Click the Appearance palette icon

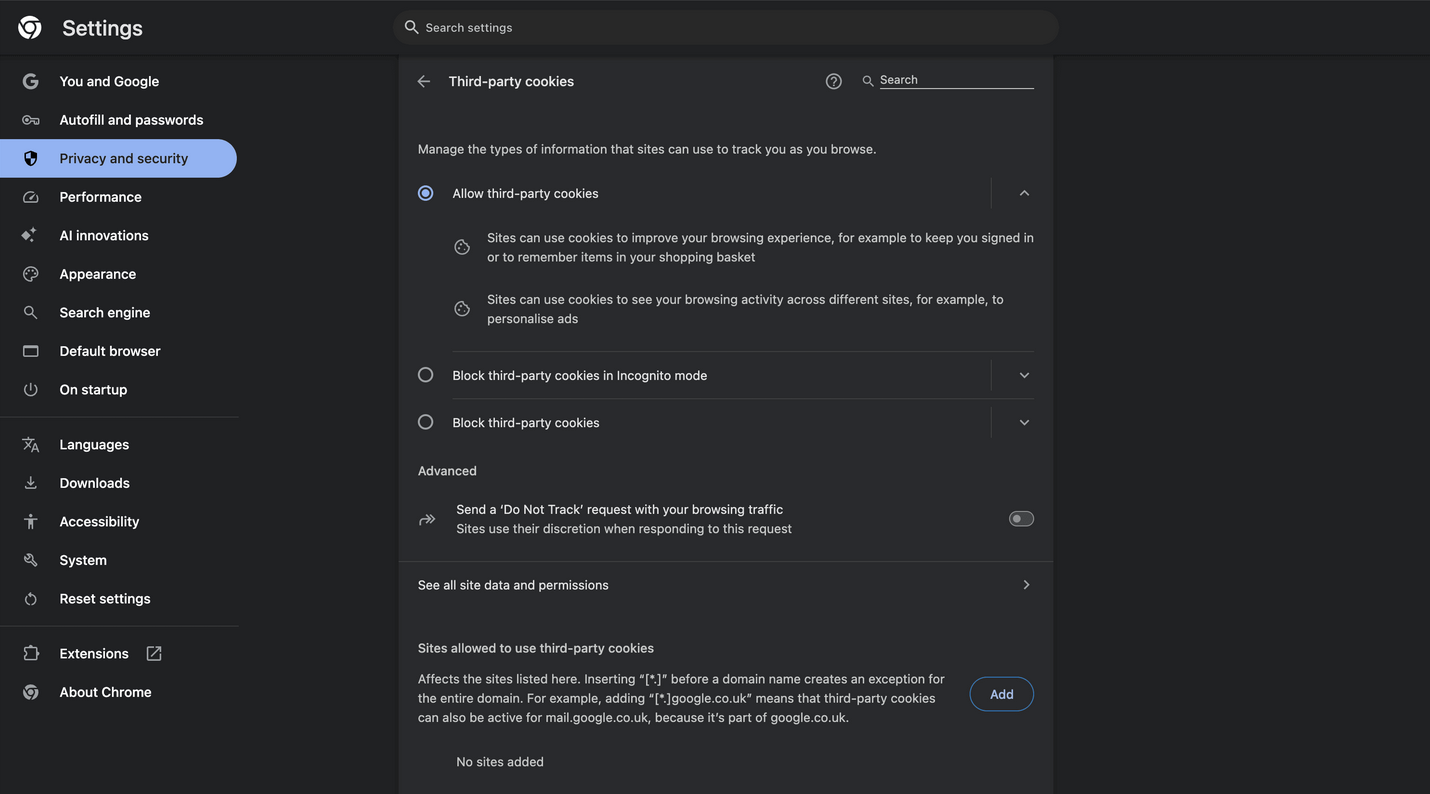pyautogui.click(x=31, y=274)
